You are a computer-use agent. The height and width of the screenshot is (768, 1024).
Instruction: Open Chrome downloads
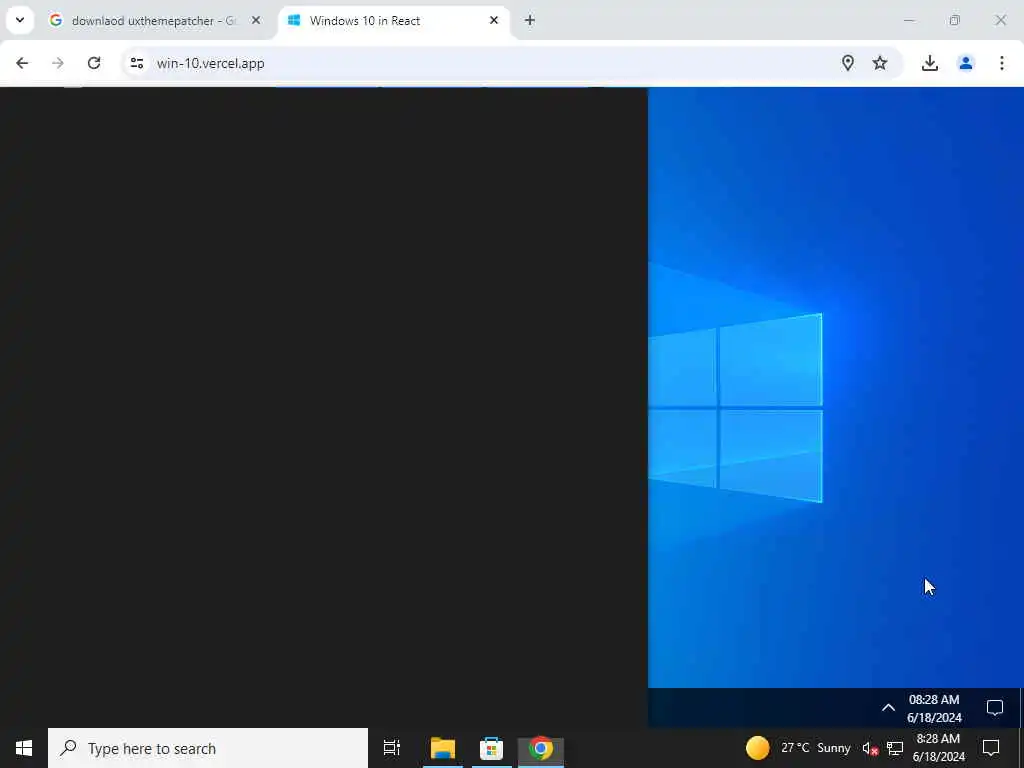pos(930,63)
